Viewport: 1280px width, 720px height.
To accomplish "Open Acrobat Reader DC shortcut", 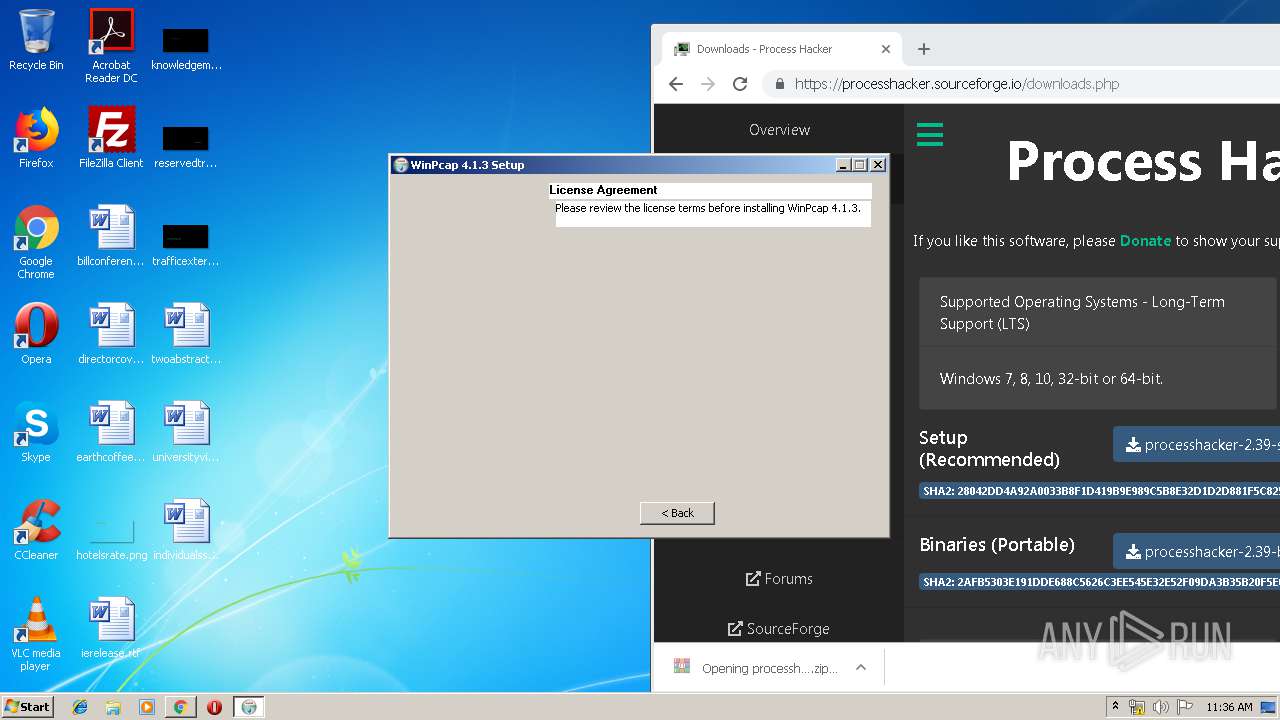I will (x=111, y=46).
